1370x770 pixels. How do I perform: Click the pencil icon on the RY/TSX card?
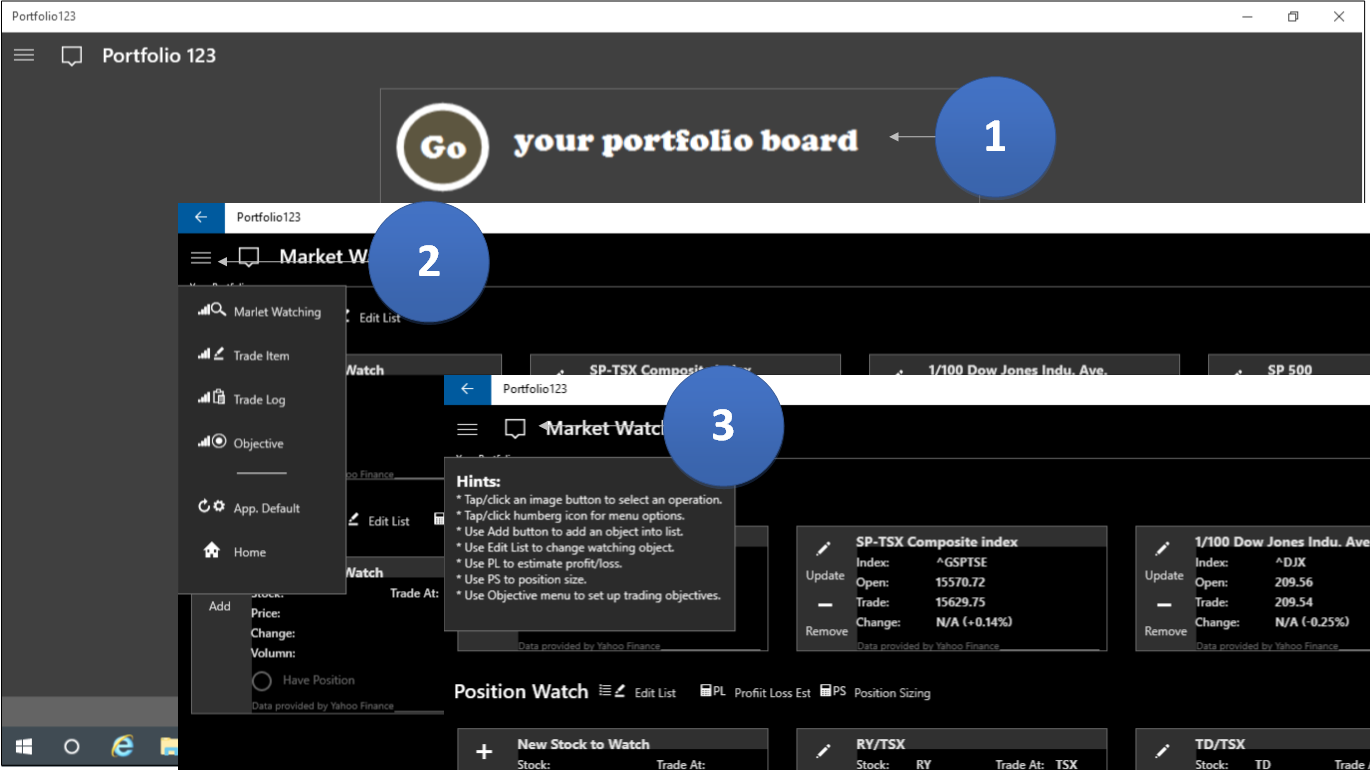pyautogui.click(x=824, y=750)
